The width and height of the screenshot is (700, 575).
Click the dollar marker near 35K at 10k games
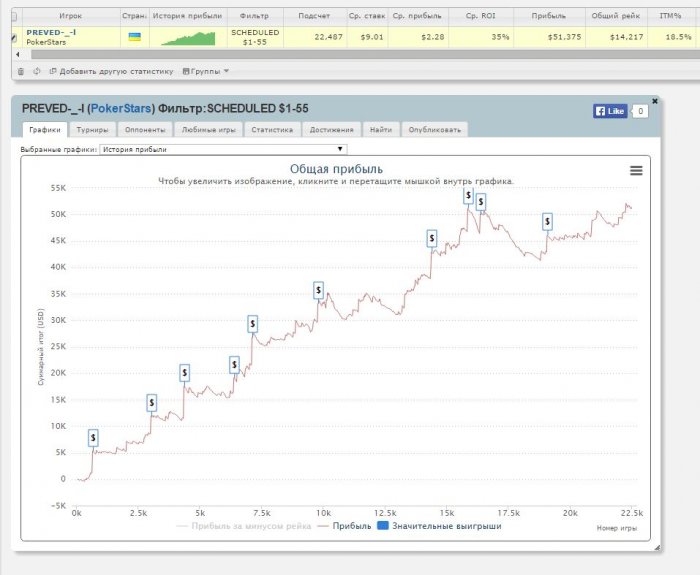pyautogui.click(x=319, y=290)
